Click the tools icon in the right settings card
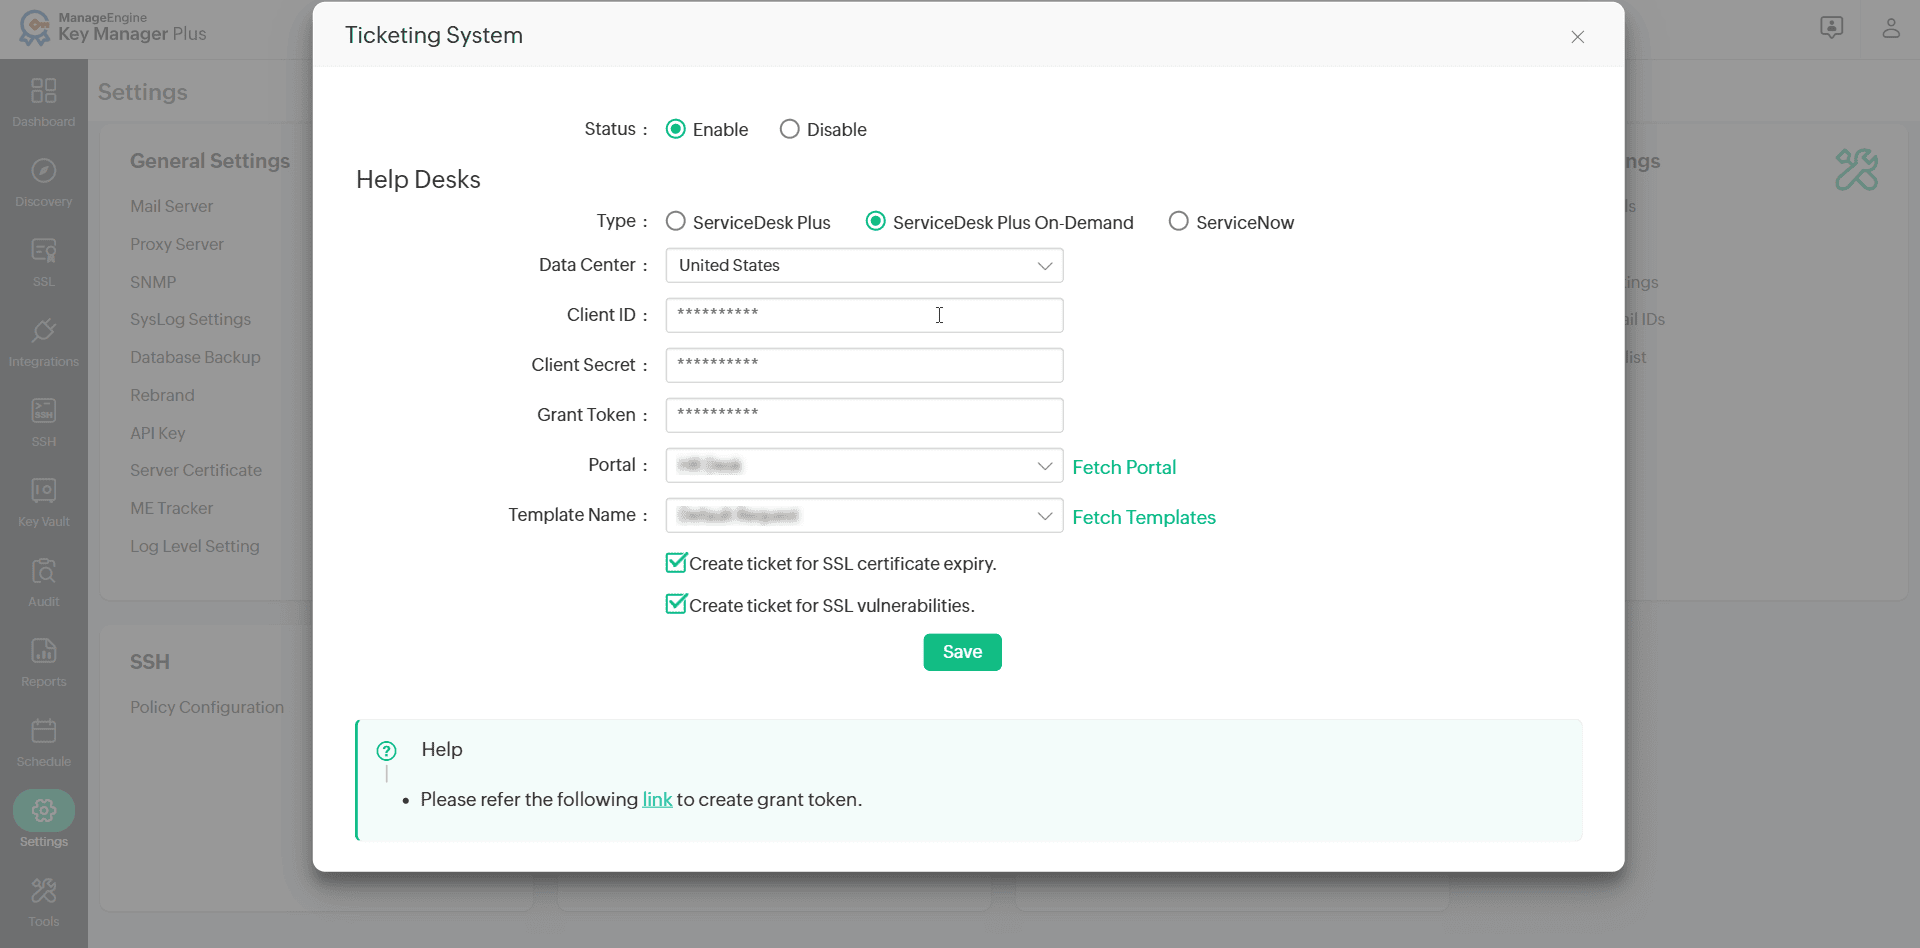 (1857, 170)
